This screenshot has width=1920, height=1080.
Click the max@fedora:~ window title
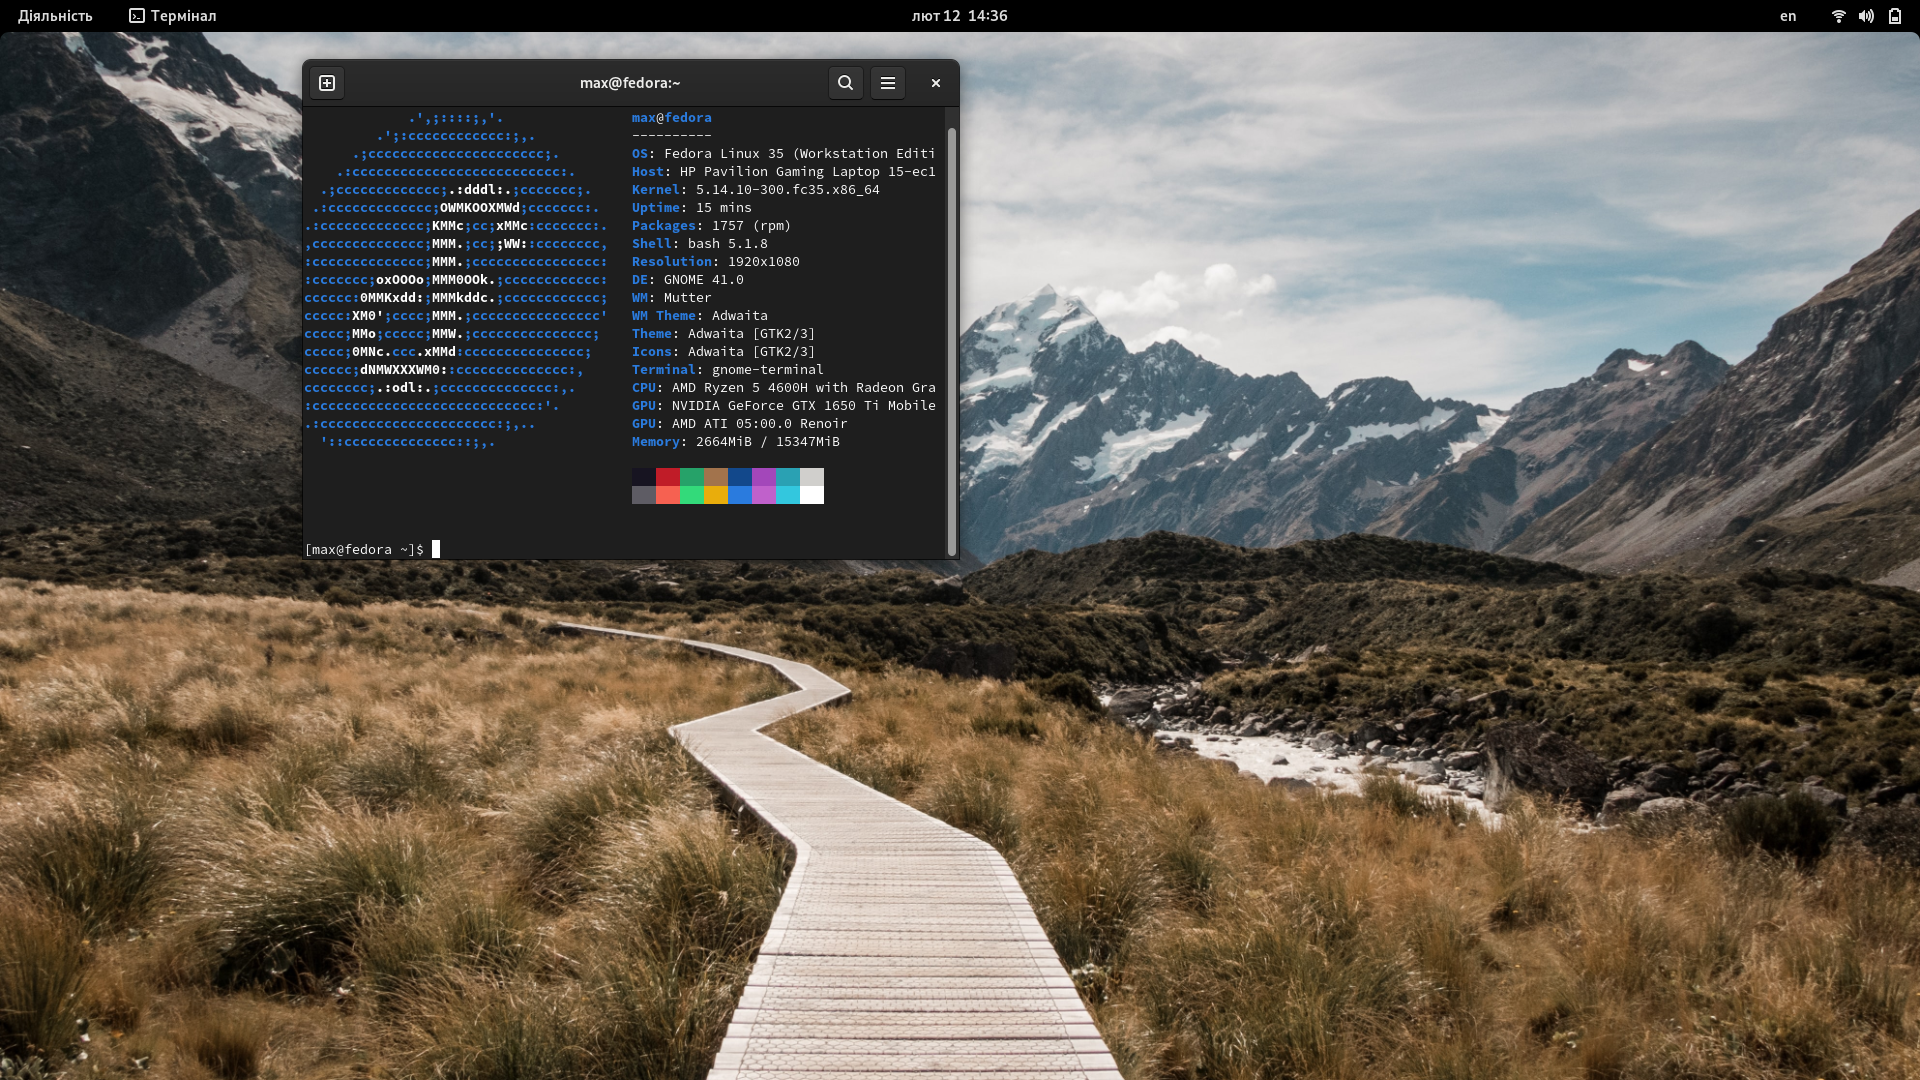(630, 83)
